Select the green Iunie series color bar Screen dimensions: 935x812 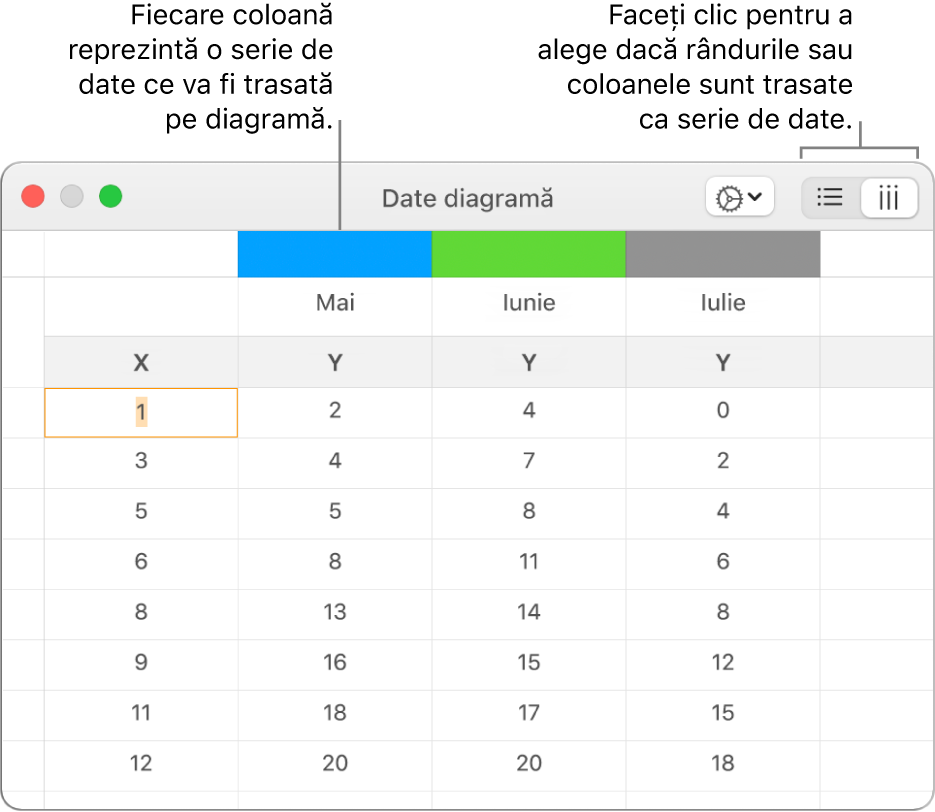click(528, 254)
